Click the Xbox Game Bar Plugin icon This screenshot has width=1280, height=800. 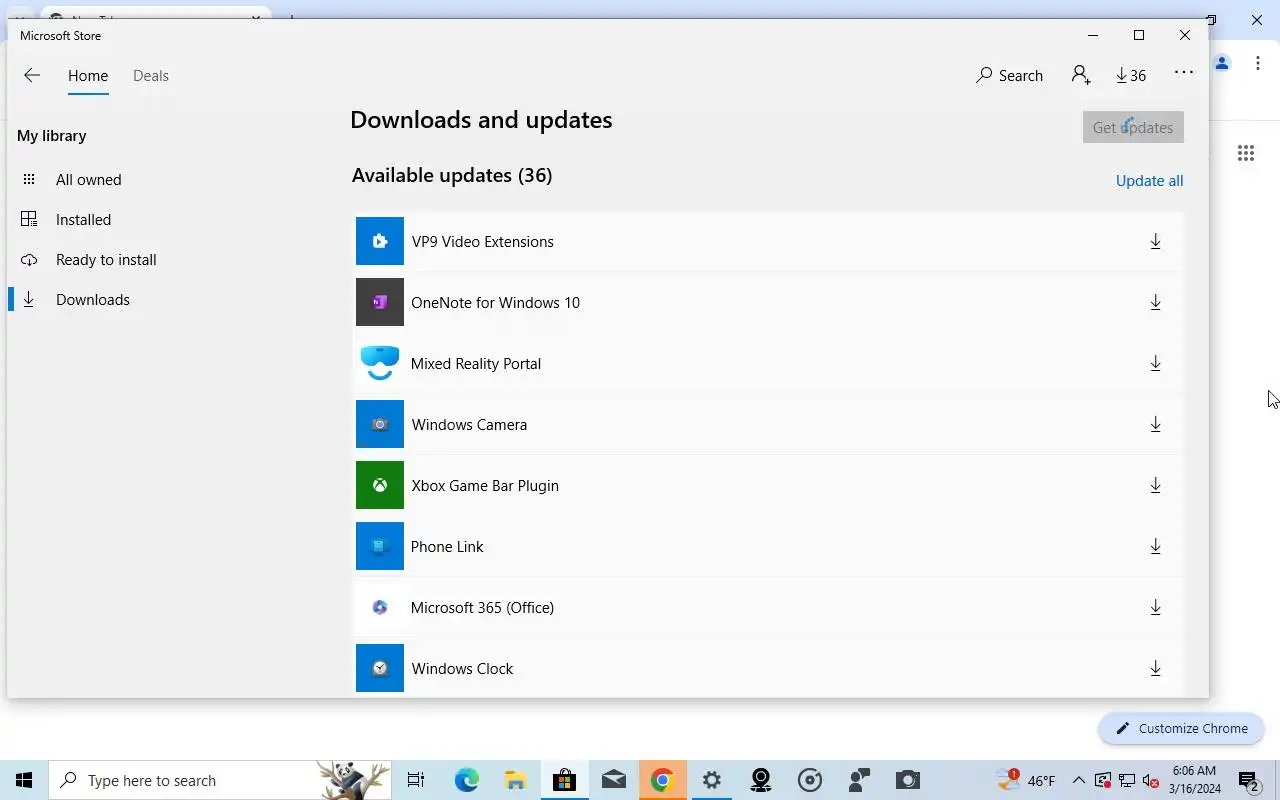(380, 485)
